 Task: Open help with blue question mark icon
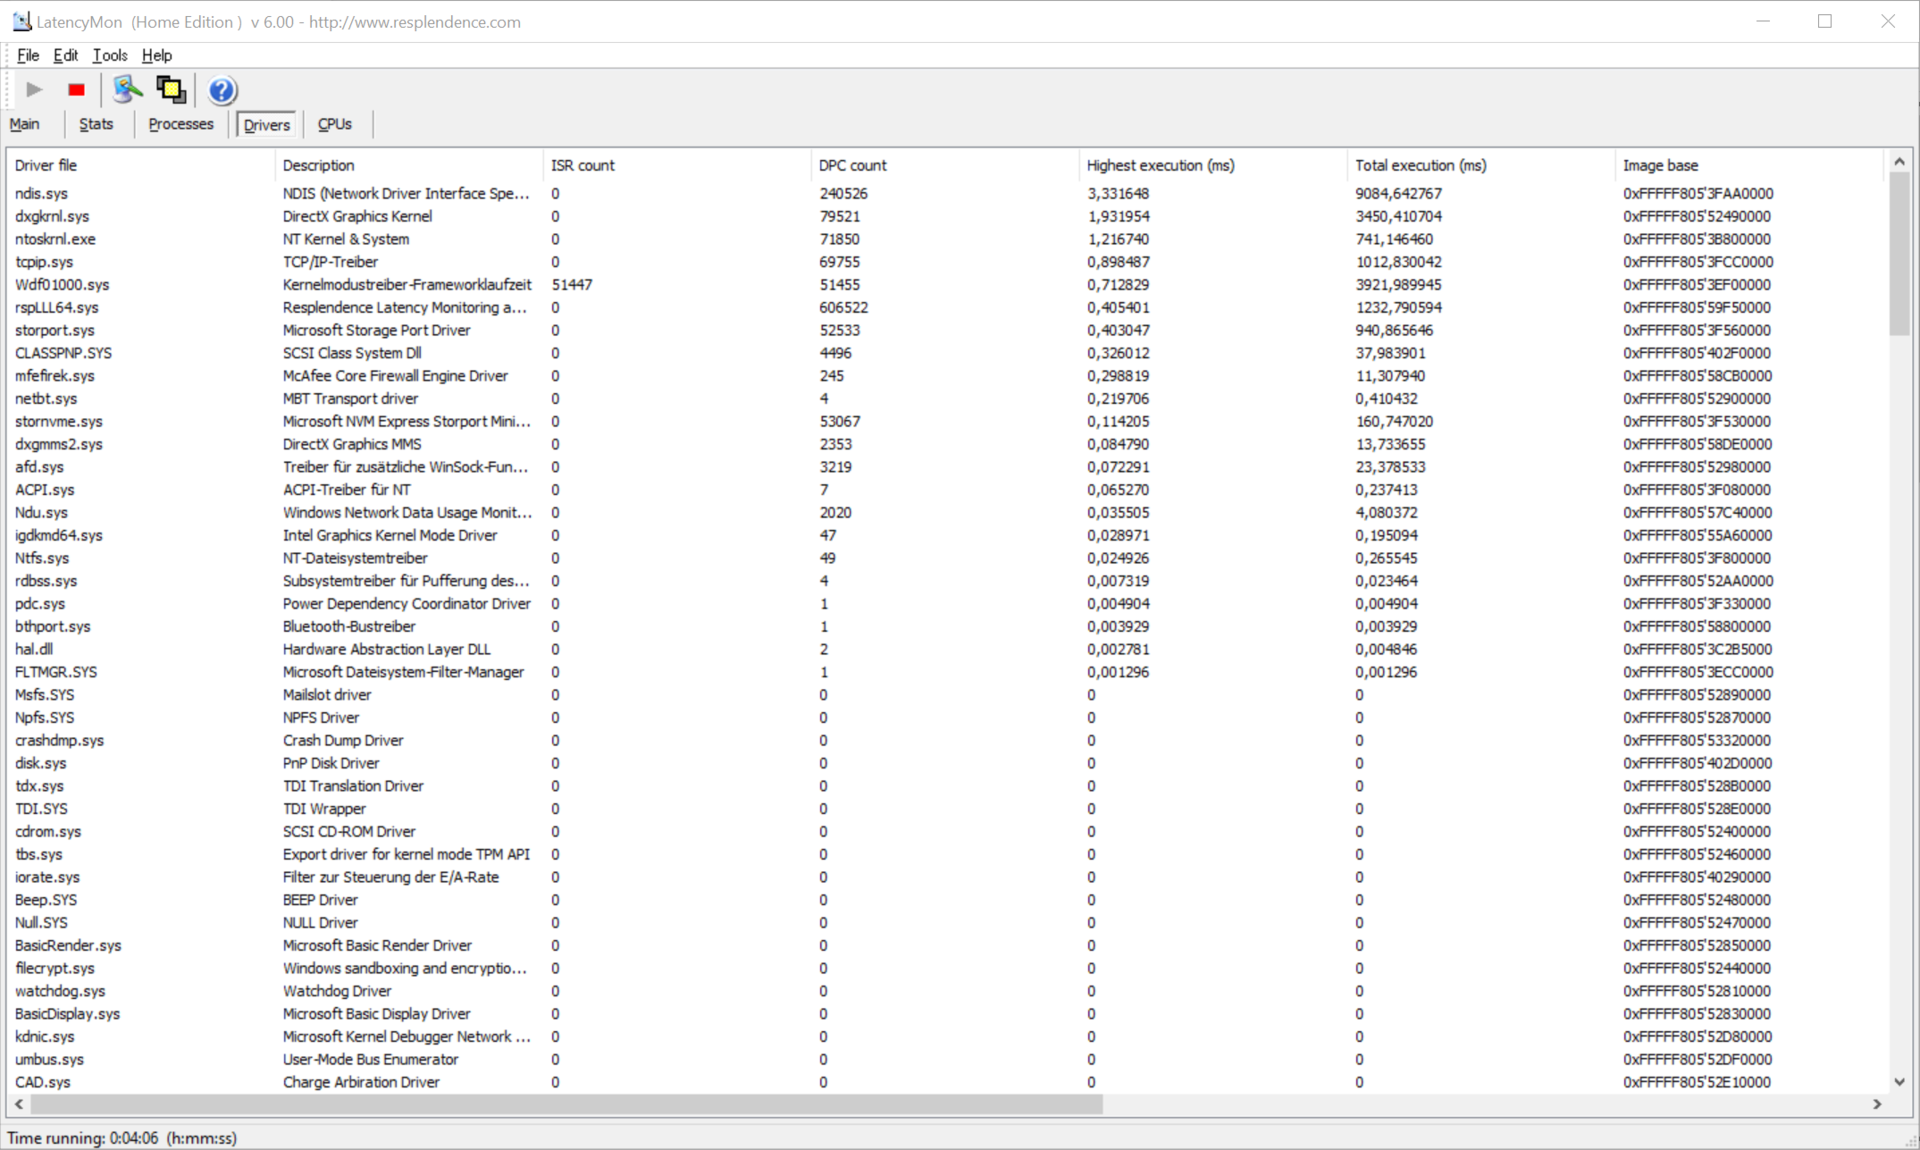tap(222, 91)
